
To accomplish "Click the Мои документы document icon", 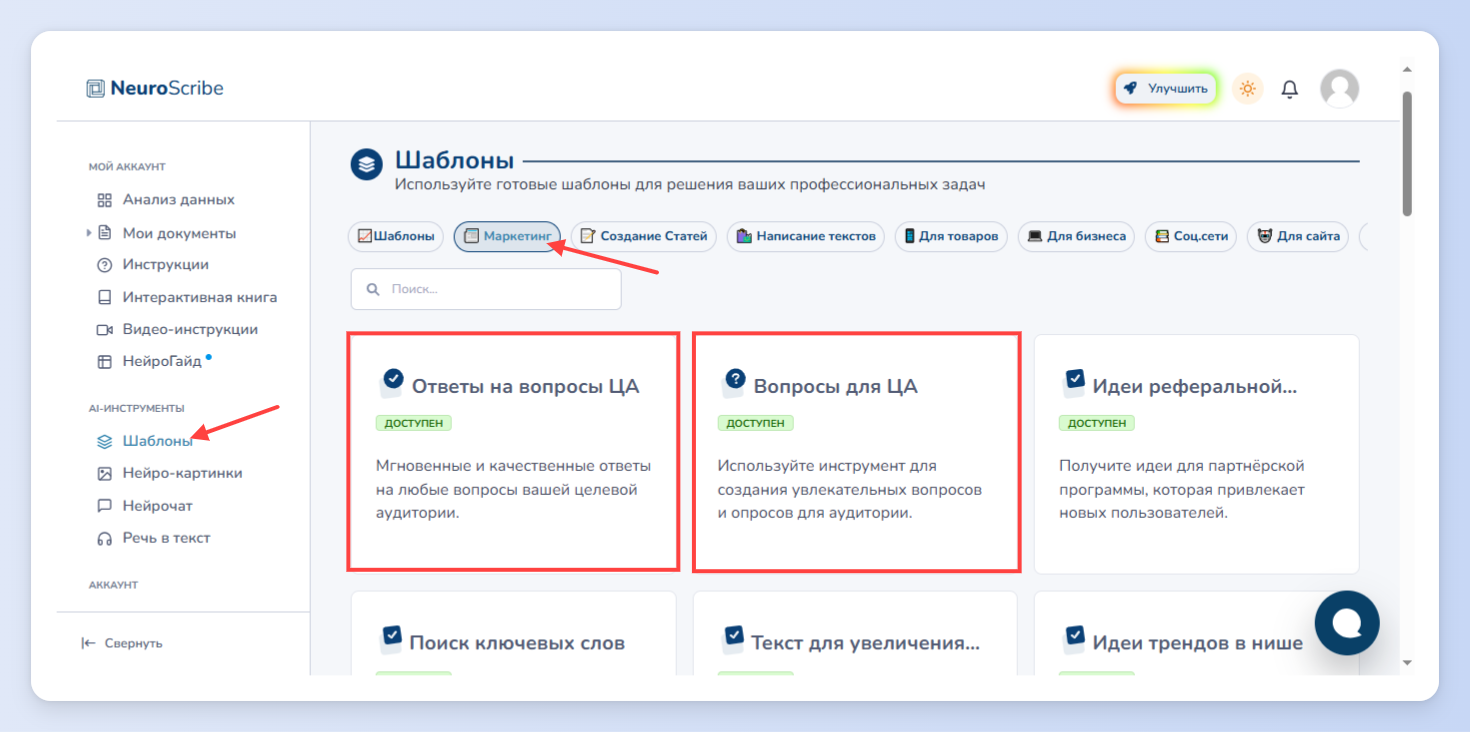I will (x=104, y=233).
